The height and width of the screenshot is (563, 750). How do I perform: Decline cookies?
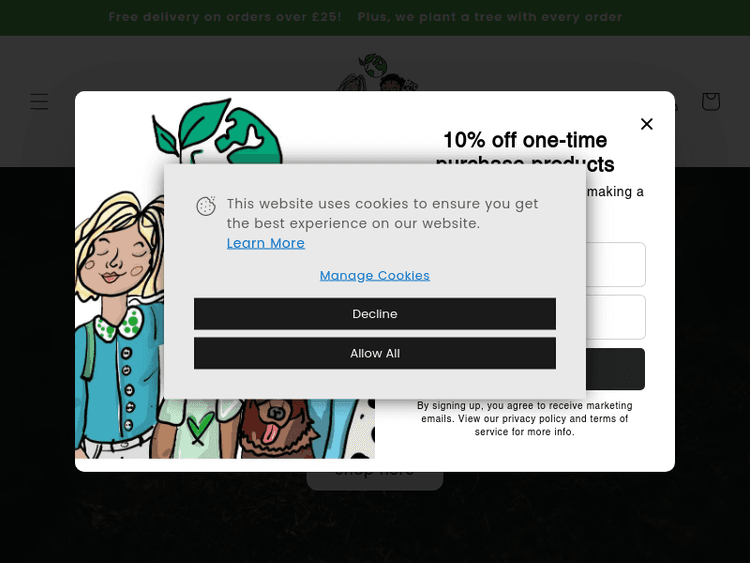click(375, 314)
